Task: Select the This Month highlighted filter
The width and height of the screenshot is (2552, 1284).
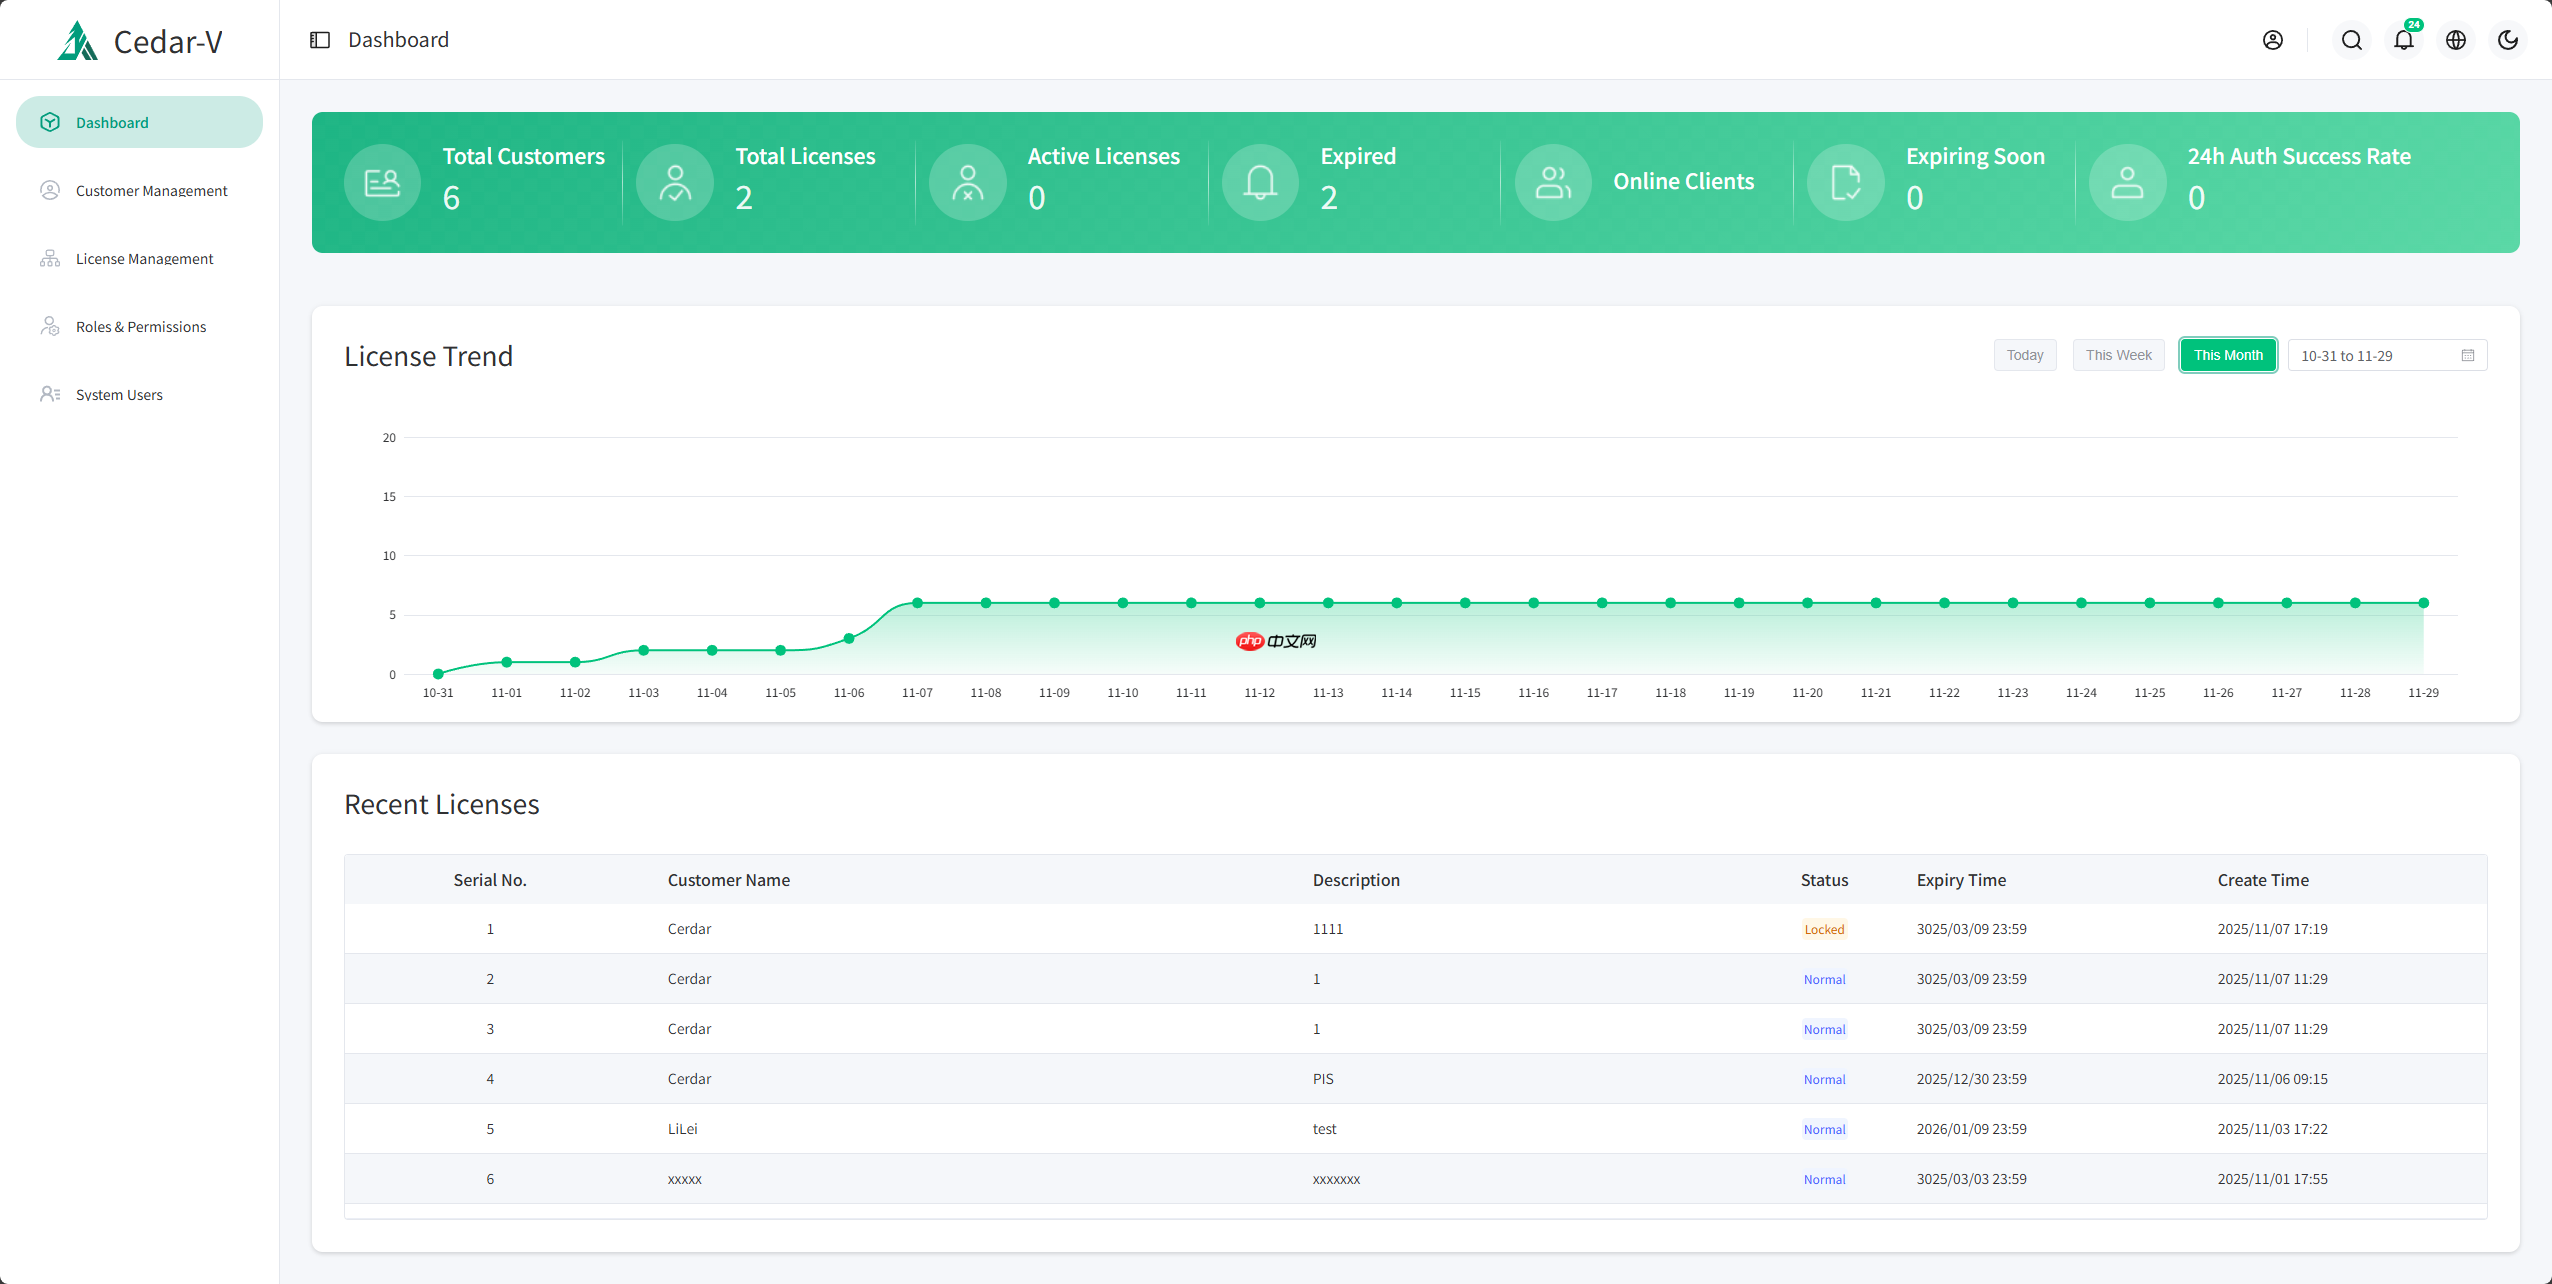Action: [2227, 355]
